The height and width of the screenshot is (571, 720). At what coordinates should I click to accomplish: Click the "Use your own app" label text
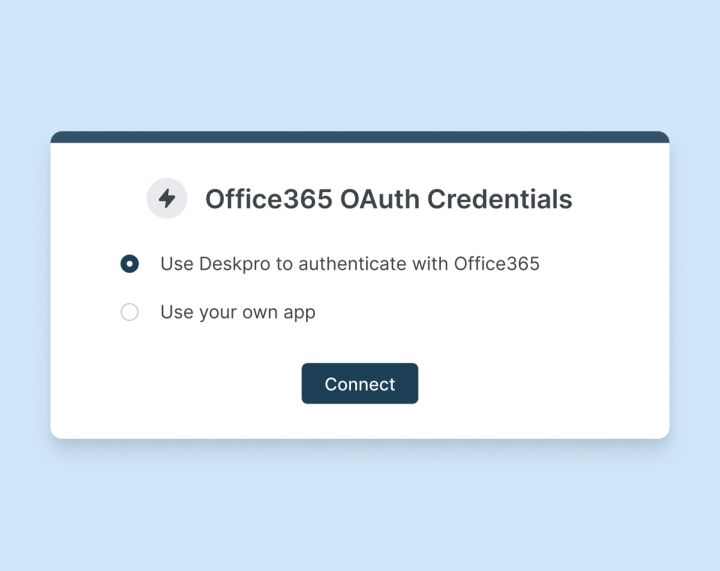tap(237, 312)
